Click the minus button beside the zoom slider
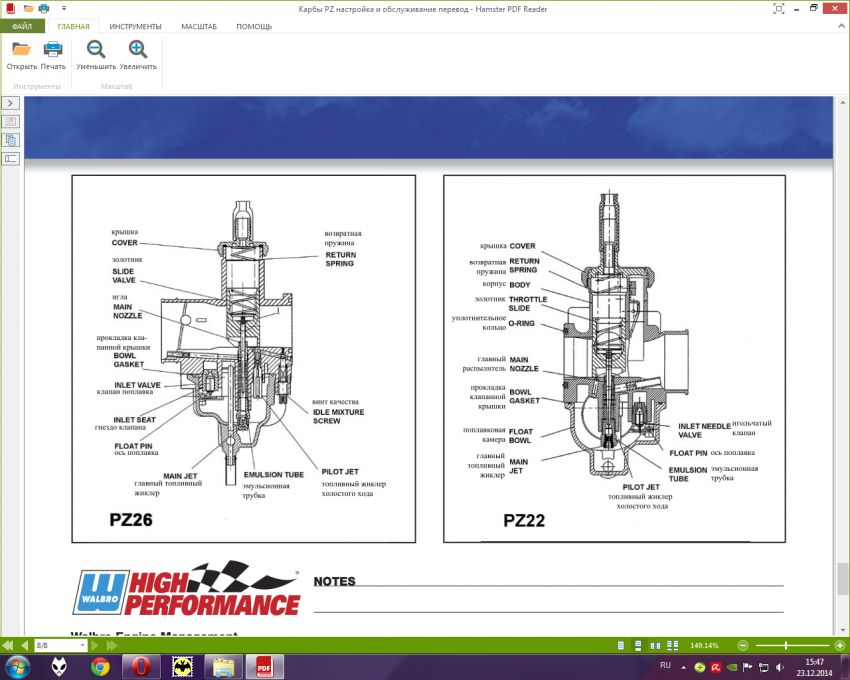This screenshot has width=850, height=680. coord(743,645)
